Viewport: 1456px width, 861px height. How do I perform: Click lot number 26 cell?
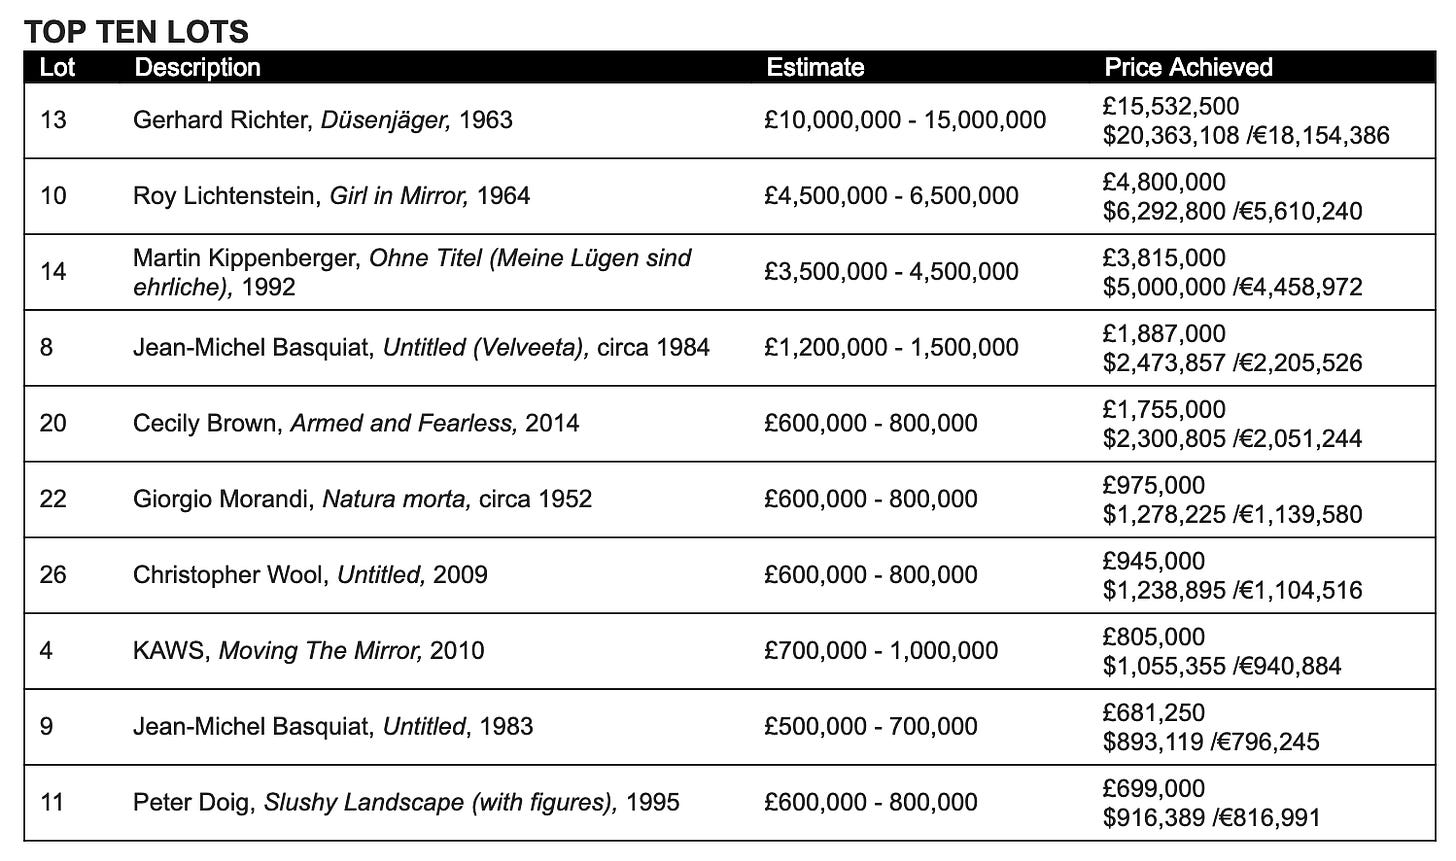53,575
